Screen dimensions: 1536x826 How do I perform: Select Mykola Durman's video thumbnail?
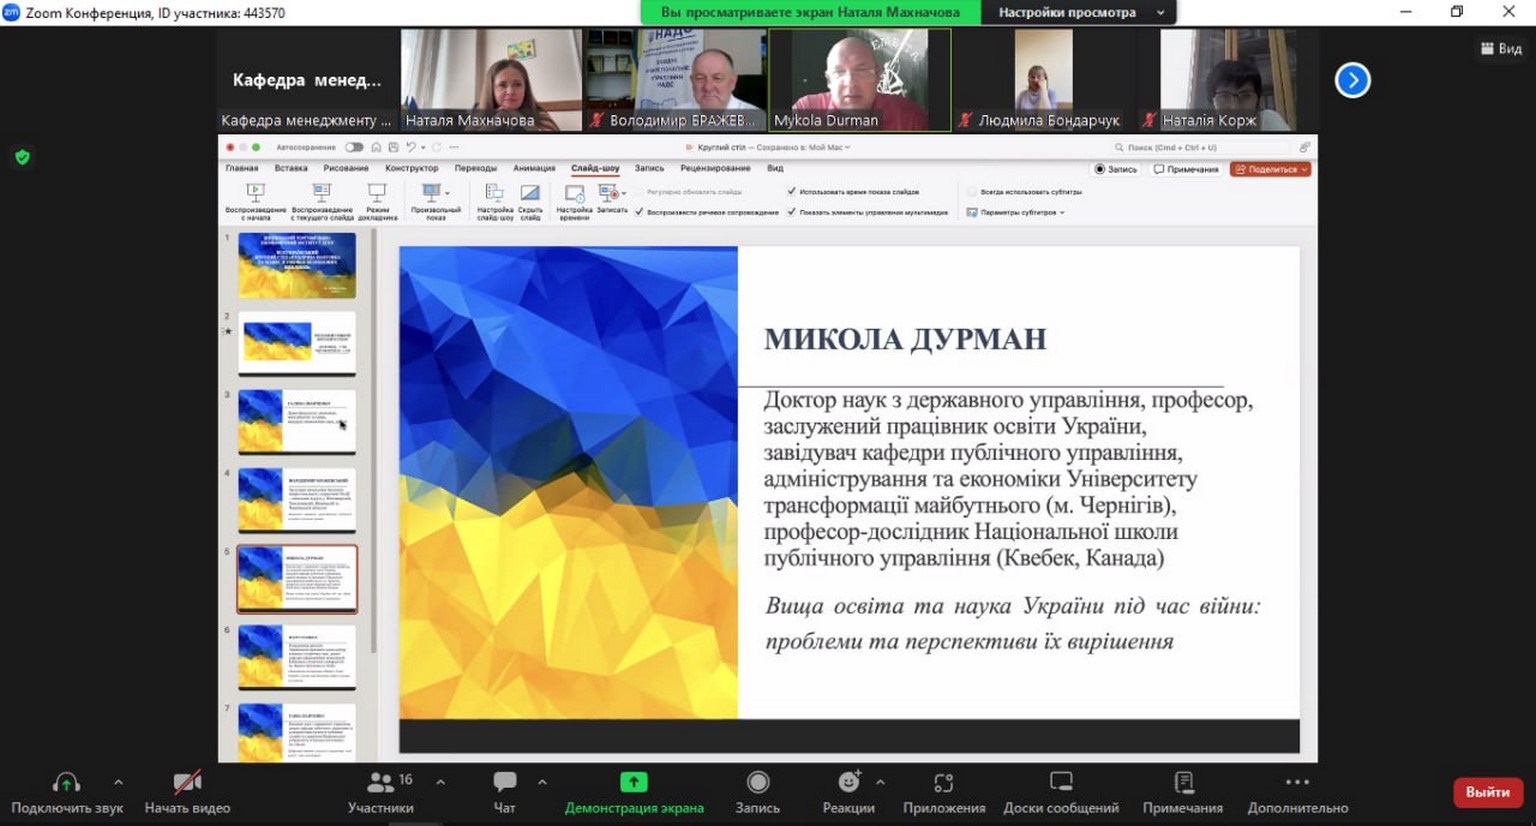pos(859,80)
